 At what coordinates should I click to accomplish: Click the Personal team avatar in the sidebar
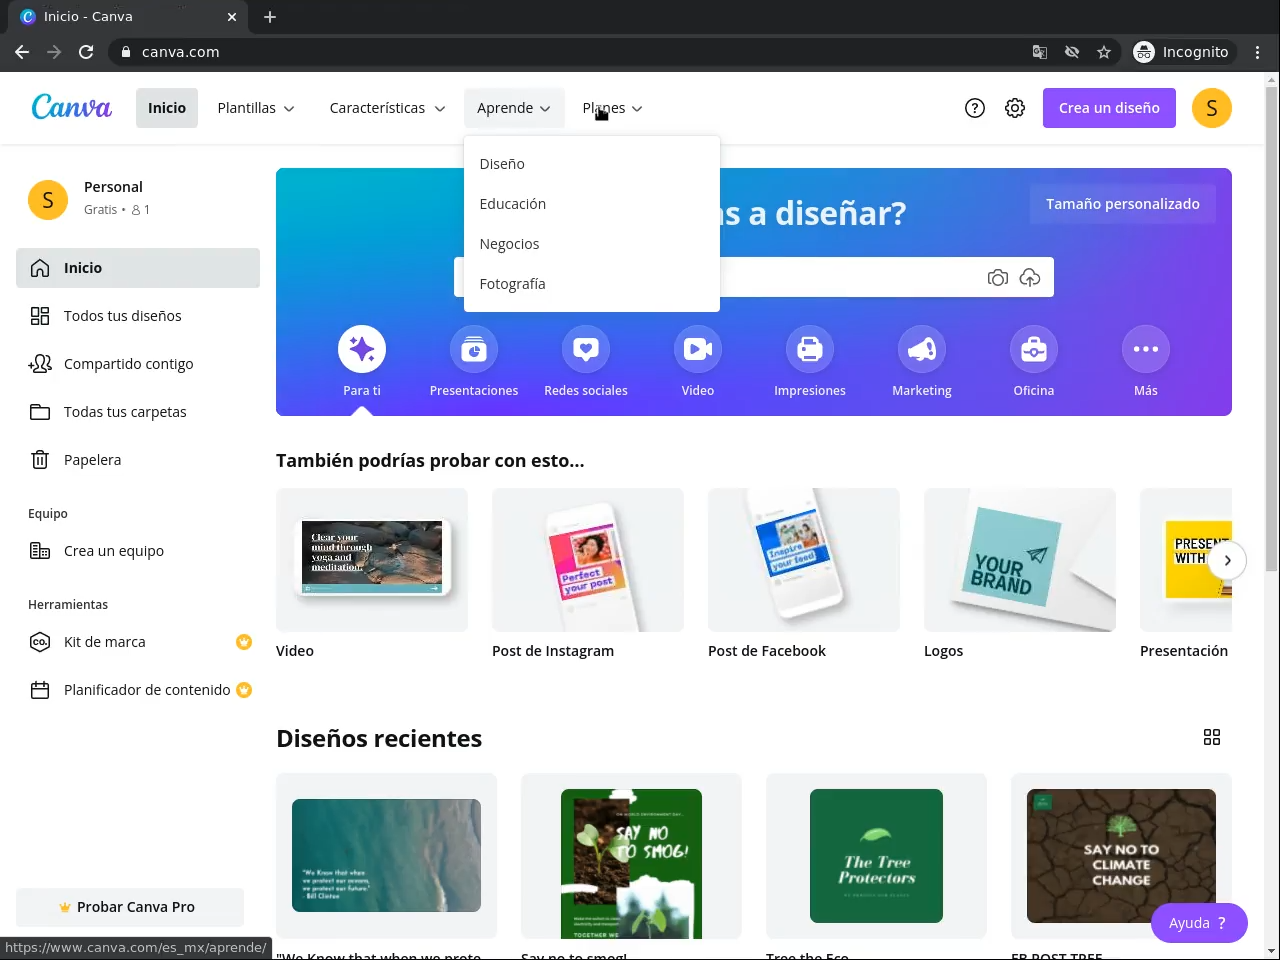click(x=48, y=200)
